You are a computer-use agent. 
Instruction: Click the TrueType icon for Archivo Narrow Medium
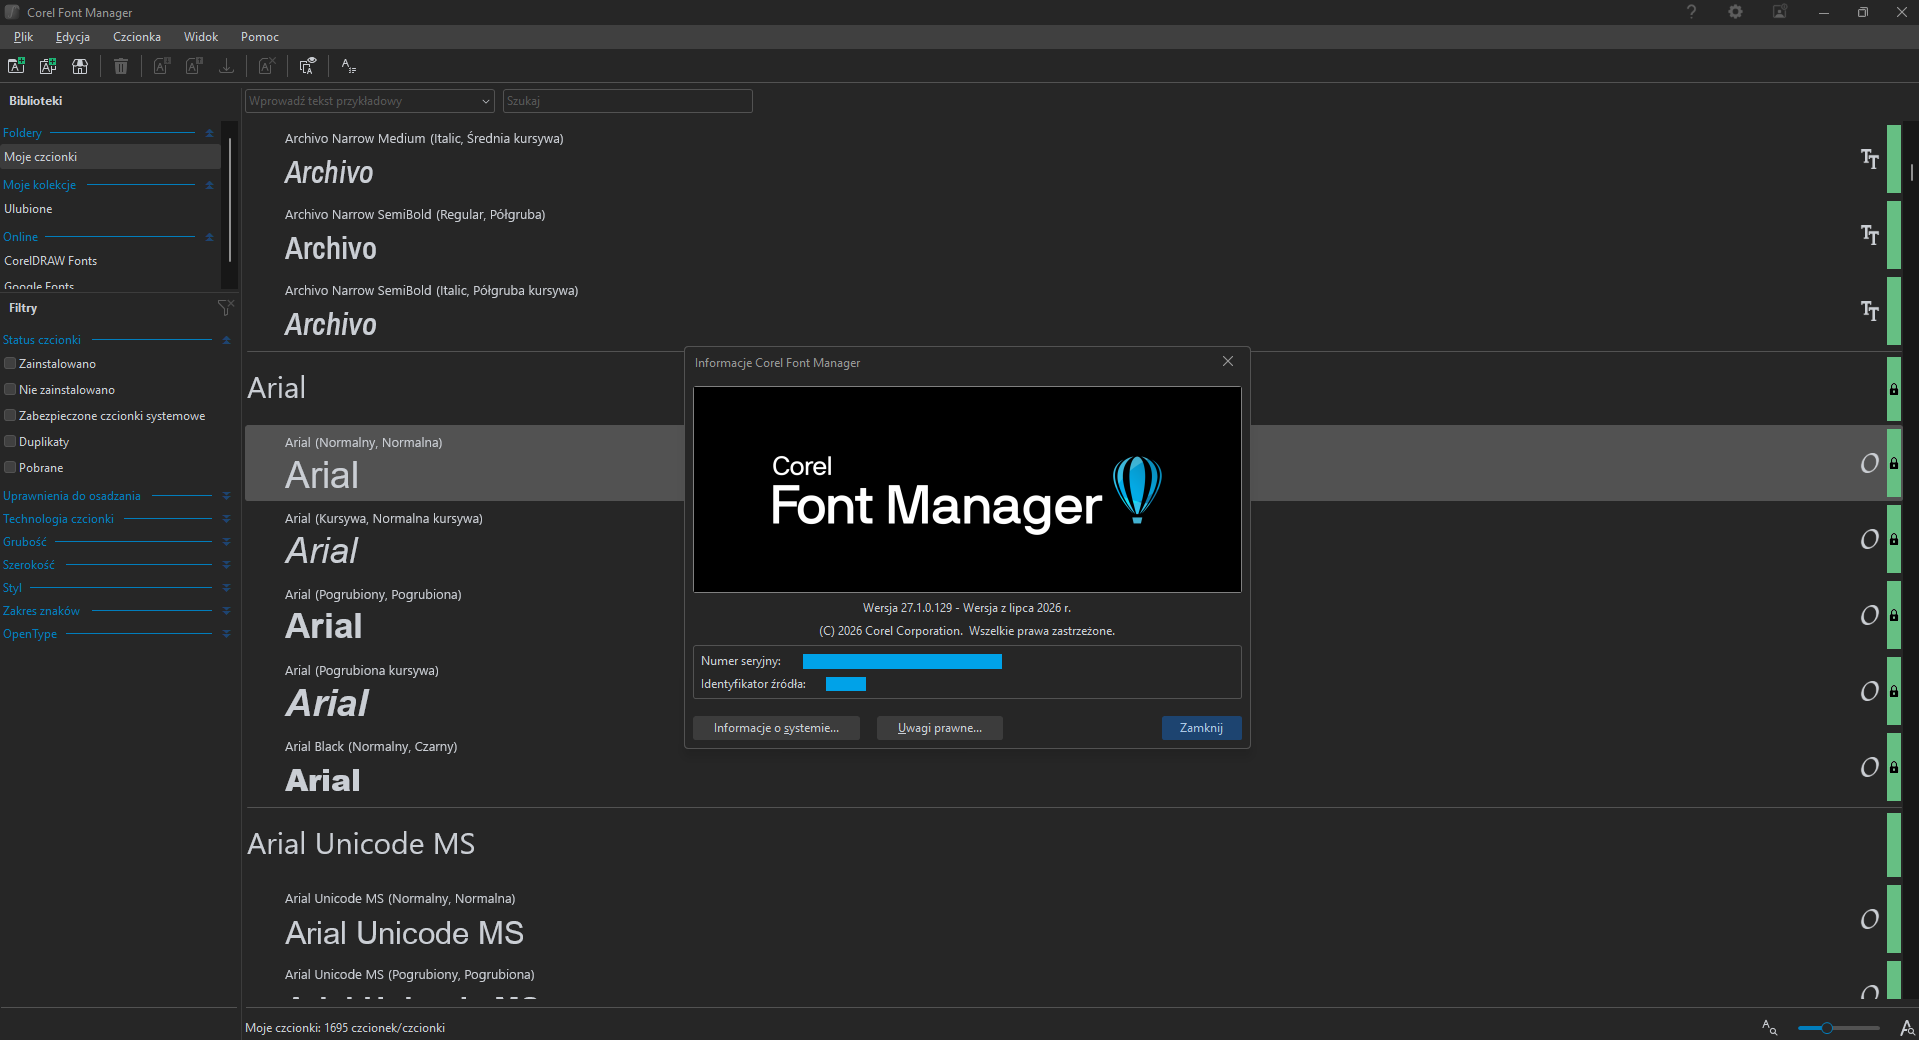[1869, 158]
